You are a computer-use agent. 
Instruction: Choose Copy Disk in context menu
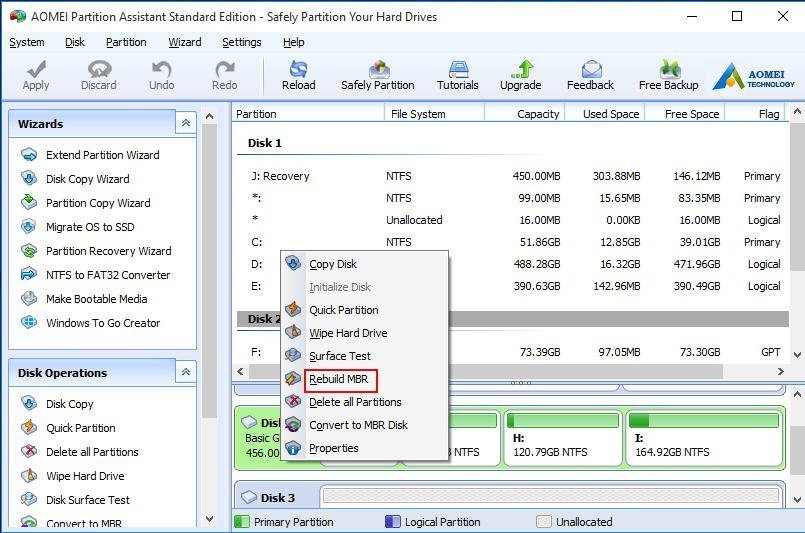point(365,264)
